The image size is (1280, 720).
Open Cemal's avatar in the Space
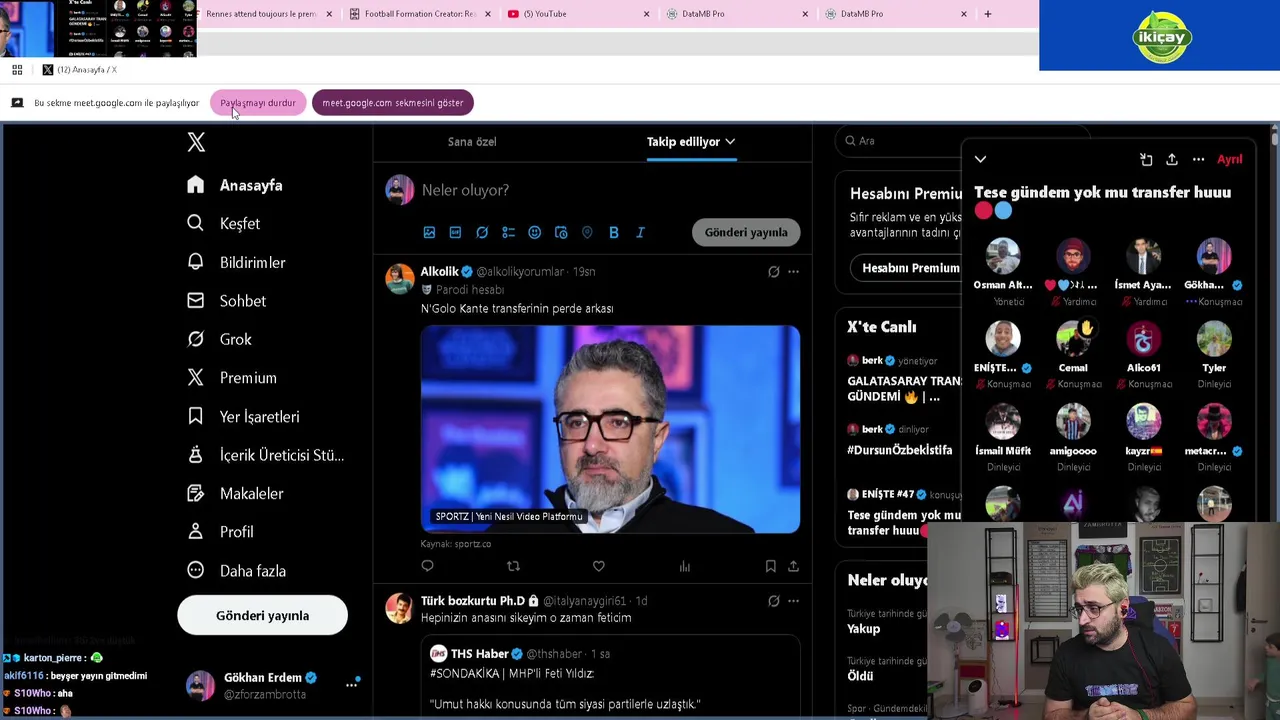pos(1073,340)
